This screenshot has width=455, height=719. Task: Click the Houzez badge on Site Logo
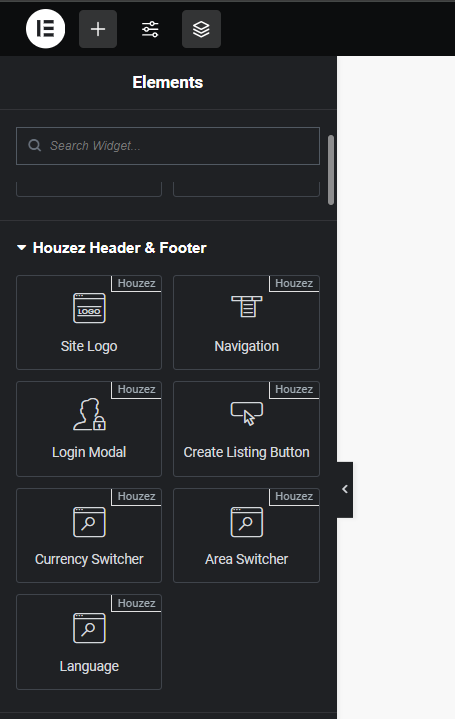(136, 283)
